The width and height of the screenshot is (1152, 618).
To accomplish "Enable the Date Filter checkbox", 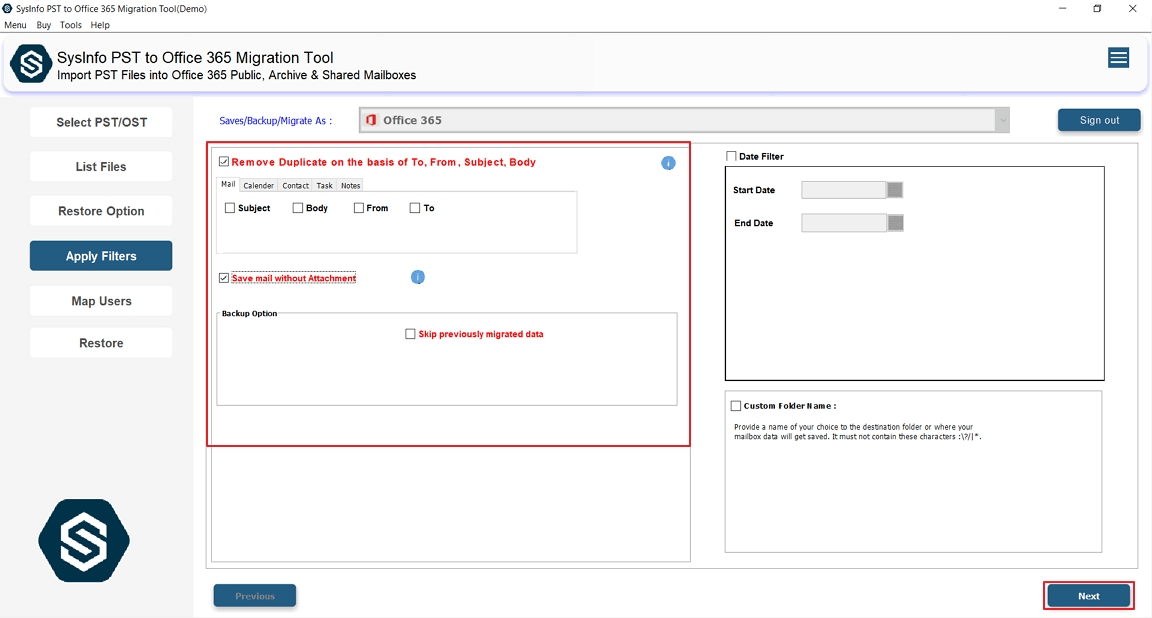I will 731,156.
